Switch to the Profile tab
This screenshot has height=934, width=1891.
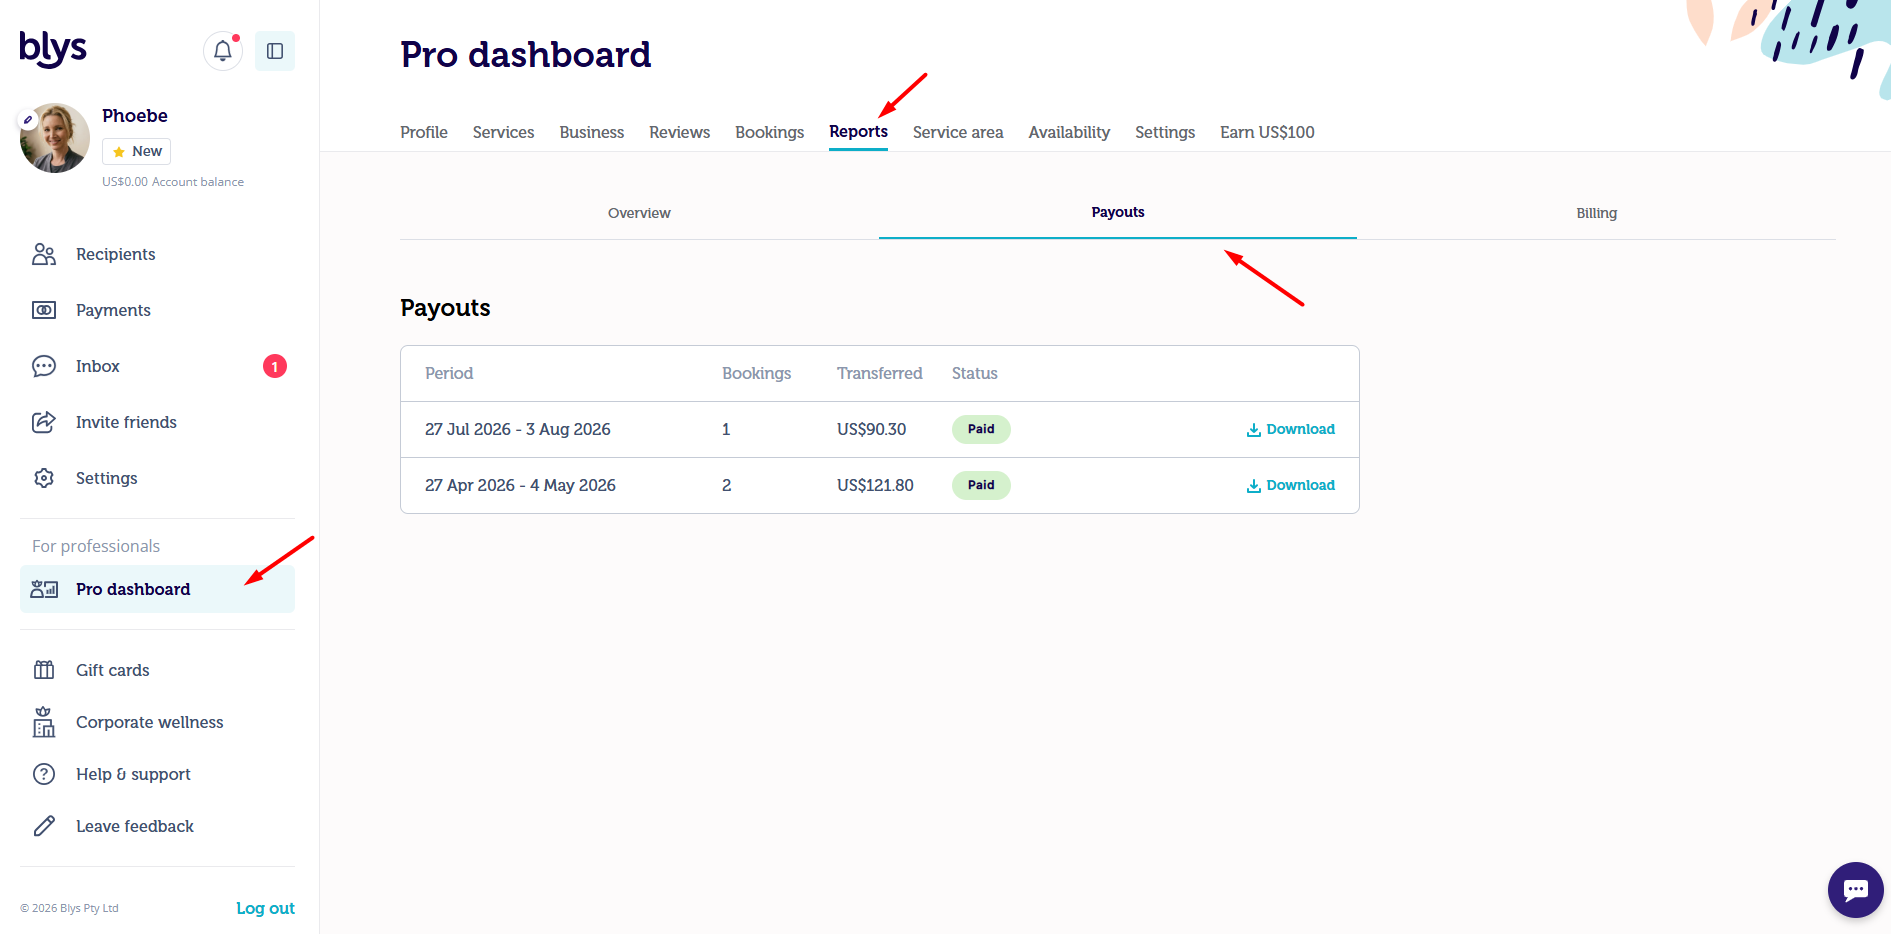point(424,132)
